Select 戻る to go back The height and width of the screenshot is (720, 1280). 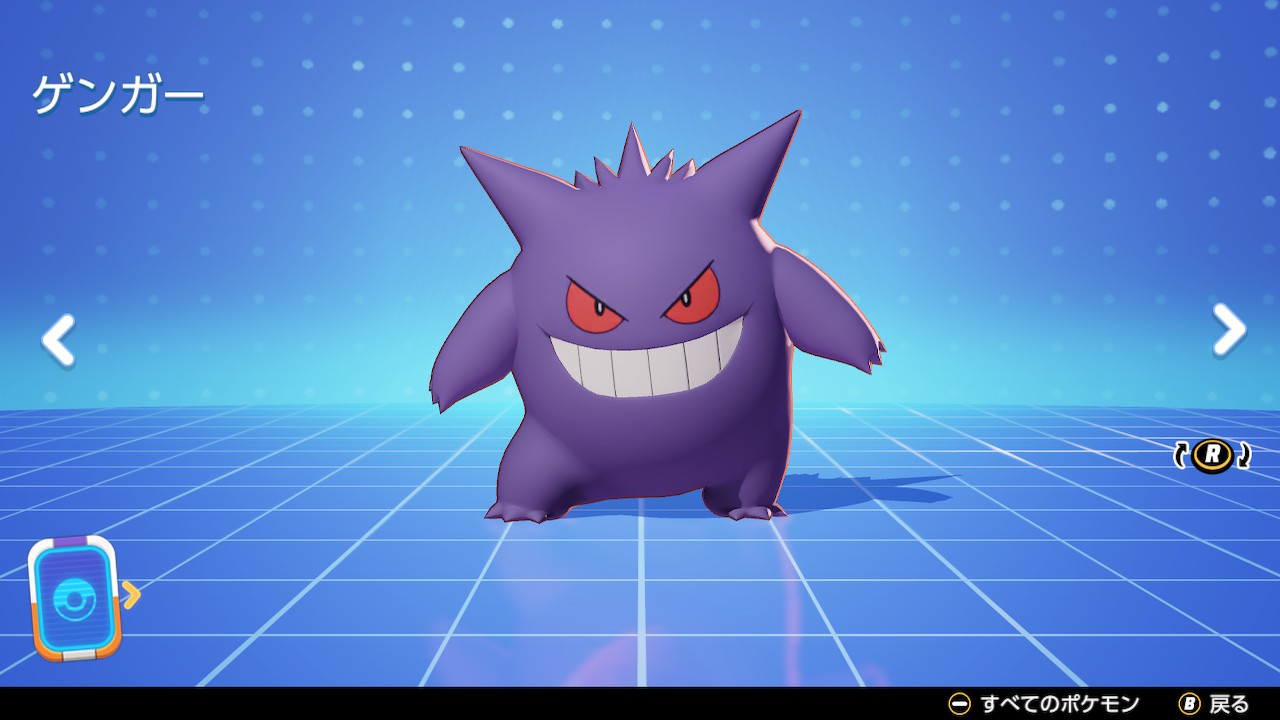click(x=1229, y=704)
